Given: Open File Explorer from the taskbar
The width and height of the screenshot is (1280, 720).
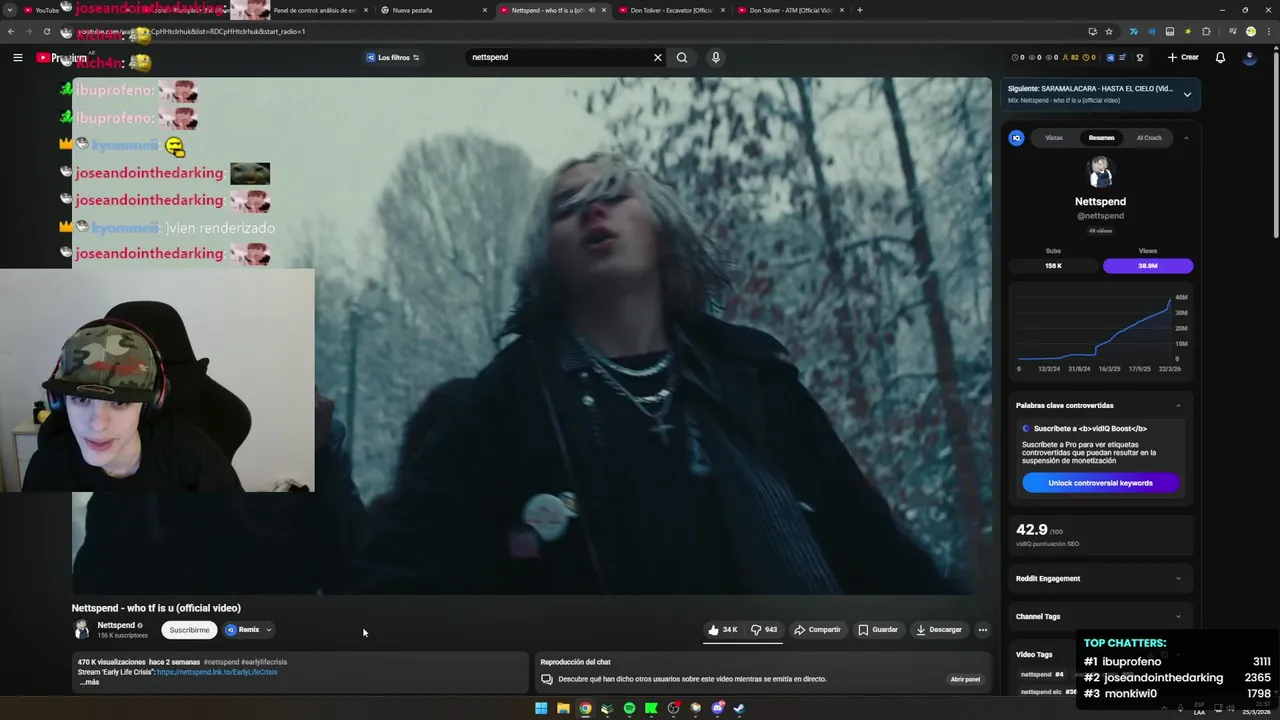Looking at the screenshot, I should tap(563, 708).
